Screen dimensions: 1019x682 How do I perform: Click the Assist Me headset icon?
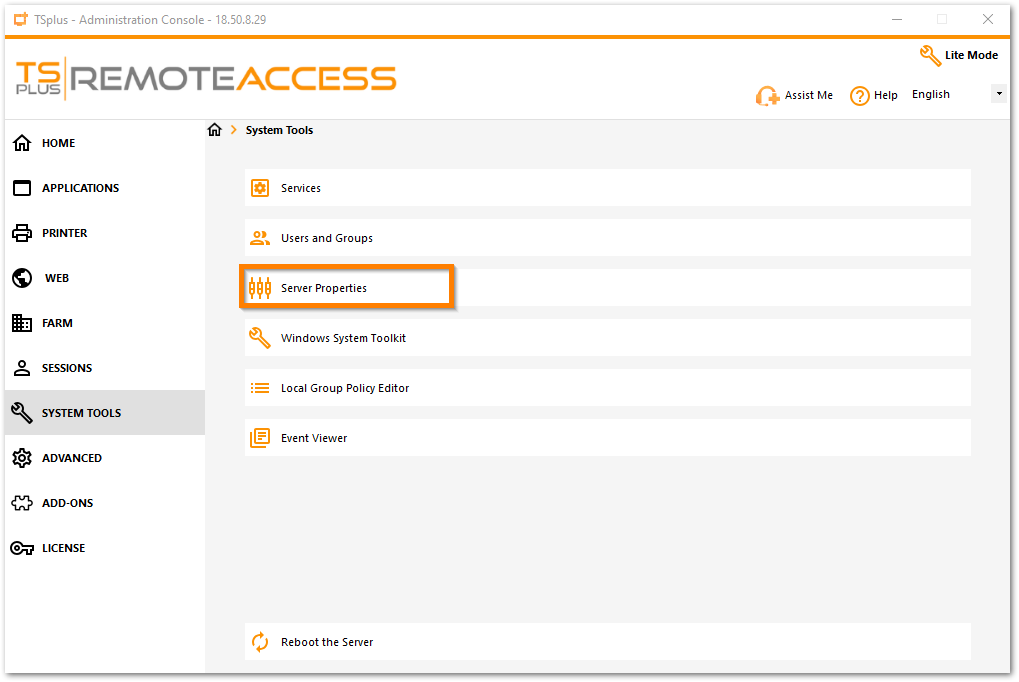[x=767, y=96]
